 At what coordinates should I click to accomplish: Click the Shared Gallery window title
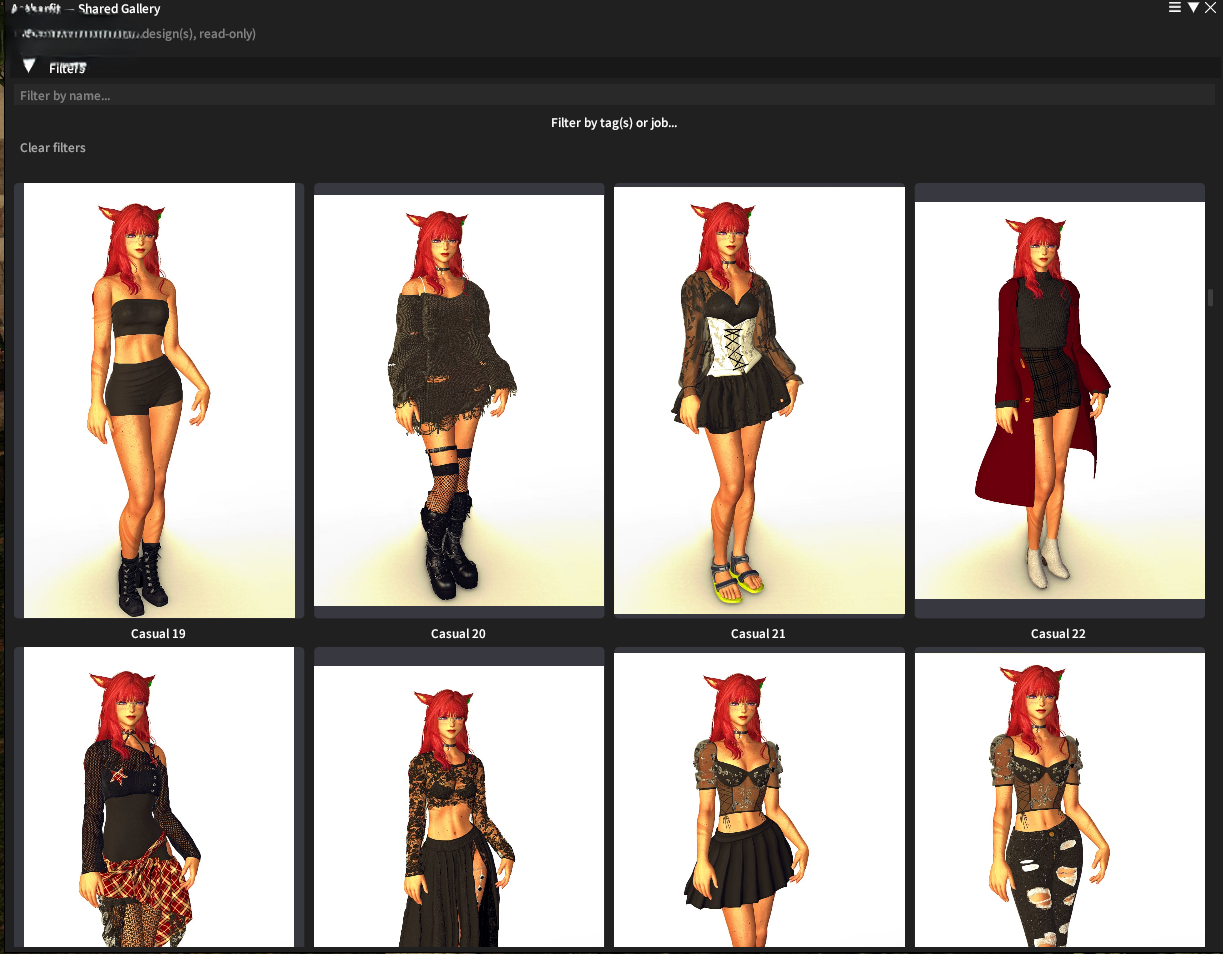coord(119,8)
